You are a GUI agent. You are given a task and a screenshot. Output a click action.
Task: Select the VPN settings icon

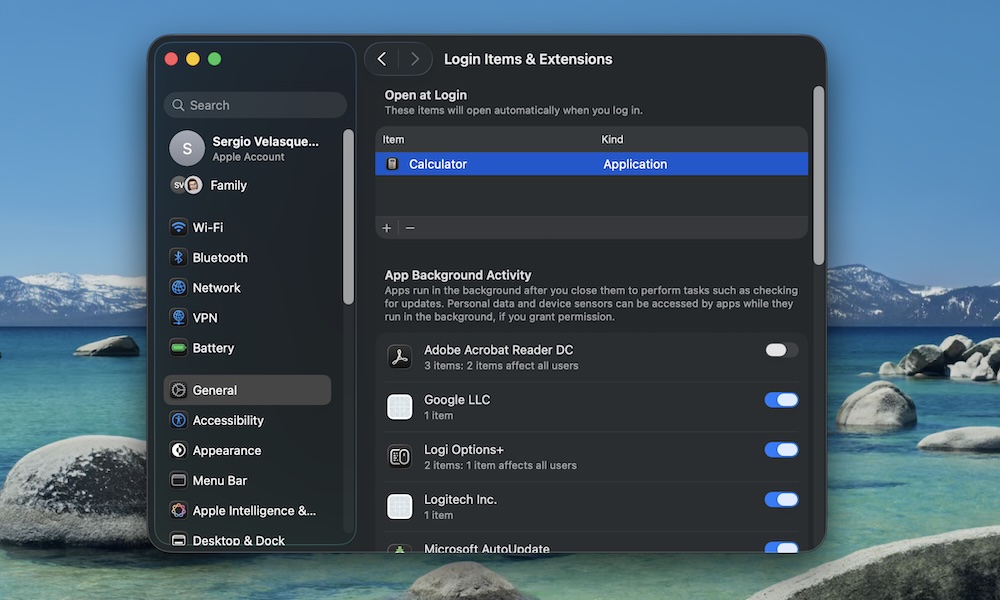pyautogui.click(x=178, y=317)
